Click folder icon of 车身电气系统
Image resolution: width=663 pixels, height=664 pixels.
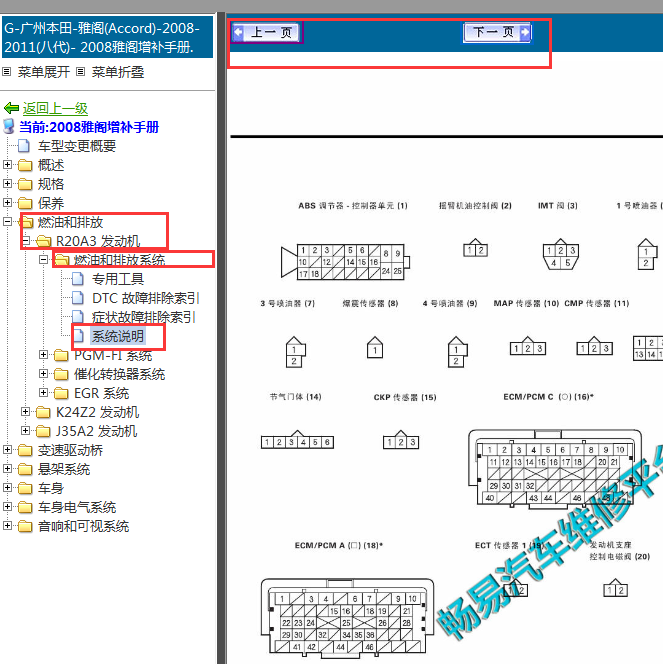[25, 507]
